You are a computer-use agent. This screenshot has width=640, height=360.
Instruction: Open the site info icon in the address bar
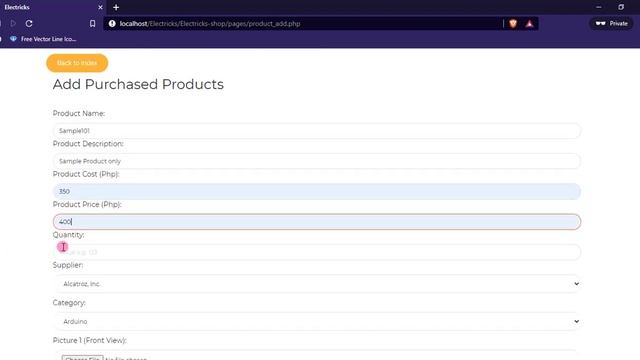click(112, 24)
